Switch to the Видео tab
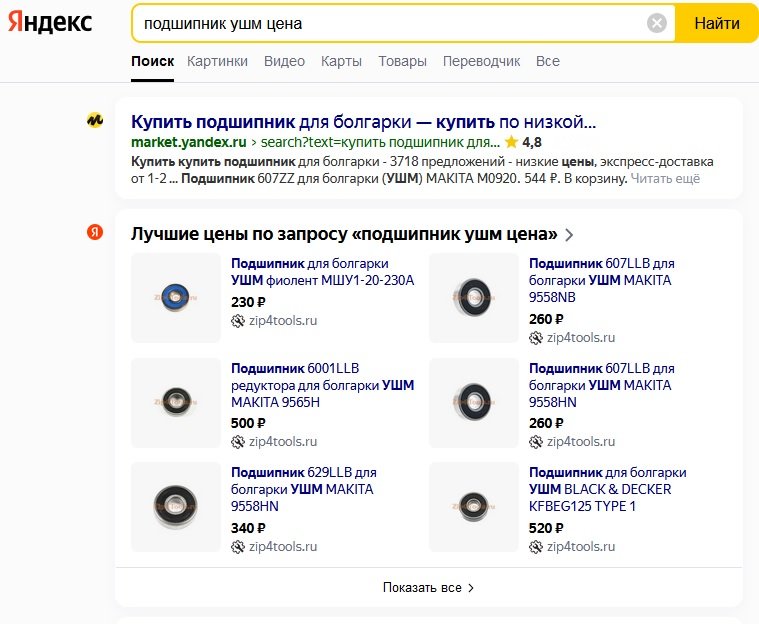759x624 pixels. coord(284,61)
